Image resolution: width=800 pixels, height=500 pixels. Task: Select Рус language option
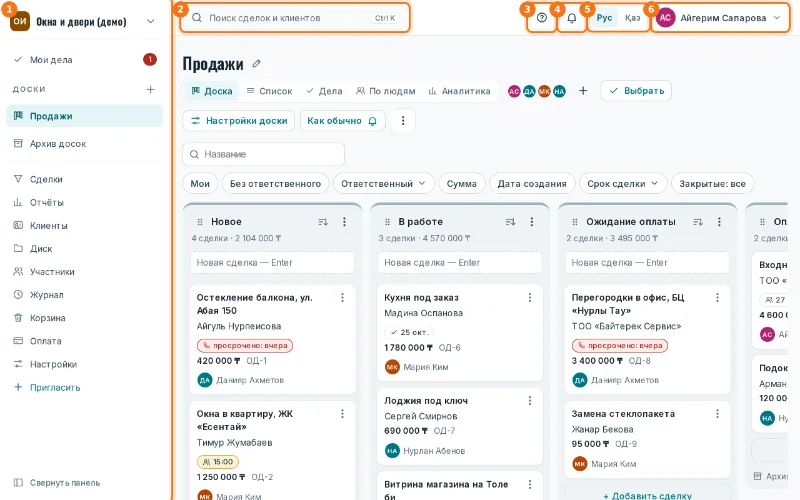coord(604,18)
